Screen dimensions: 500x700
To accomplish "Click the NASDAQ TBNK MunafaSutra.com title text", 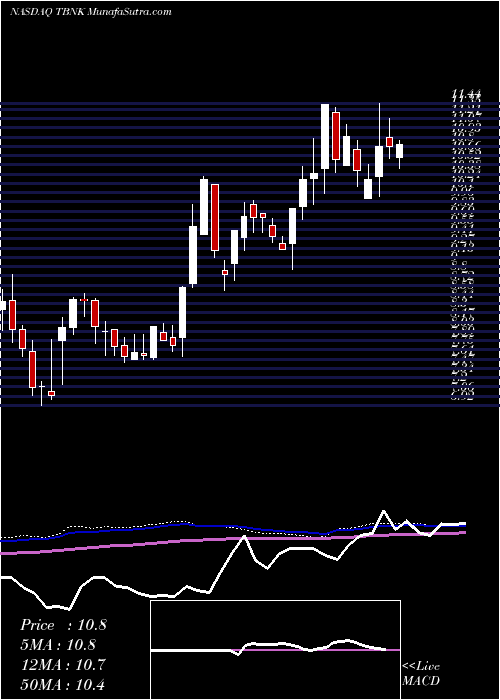I will [91, 12].
